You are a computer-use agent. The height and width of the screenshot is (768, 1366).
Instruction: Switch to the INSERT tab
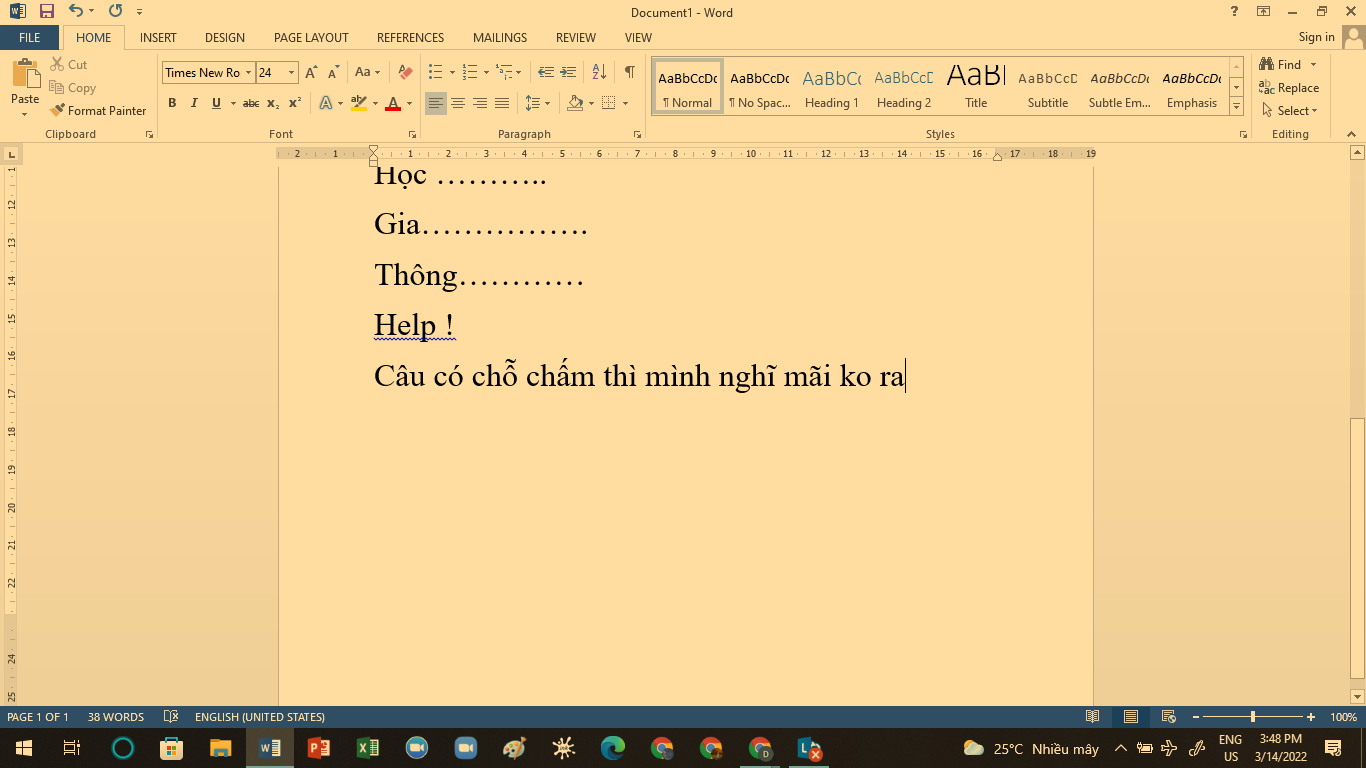tap(158, 37)
